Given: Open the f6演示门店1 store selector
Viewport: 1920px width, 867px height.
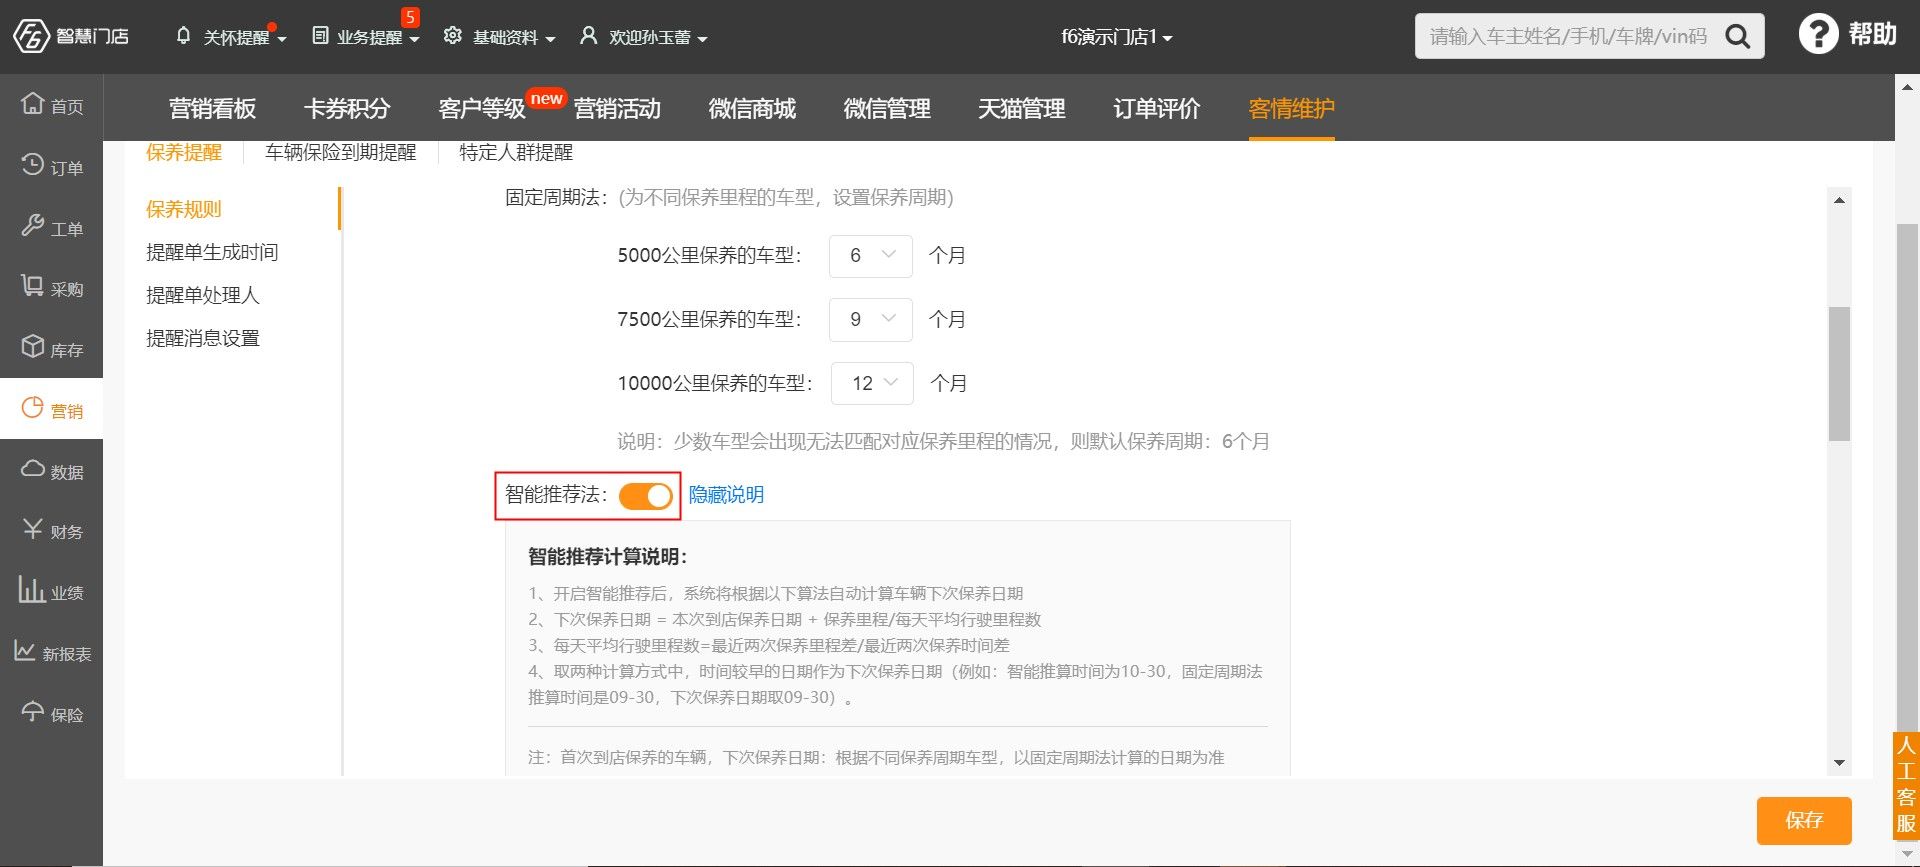Looking at the screenshot, I should pyautogui.click(x=1117, y=37).
